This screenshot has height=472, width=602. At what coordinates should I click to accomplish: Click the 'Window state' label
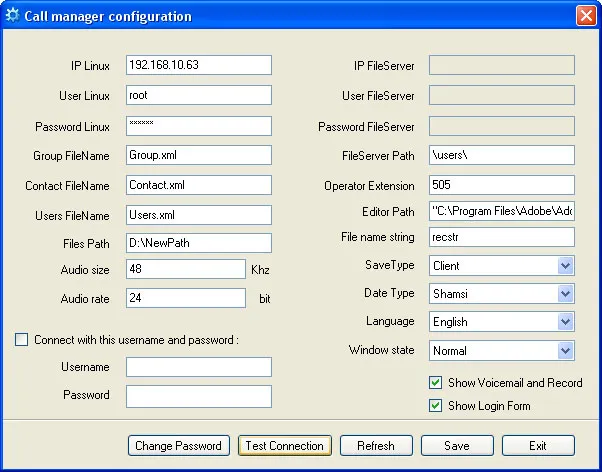(382, 350)
